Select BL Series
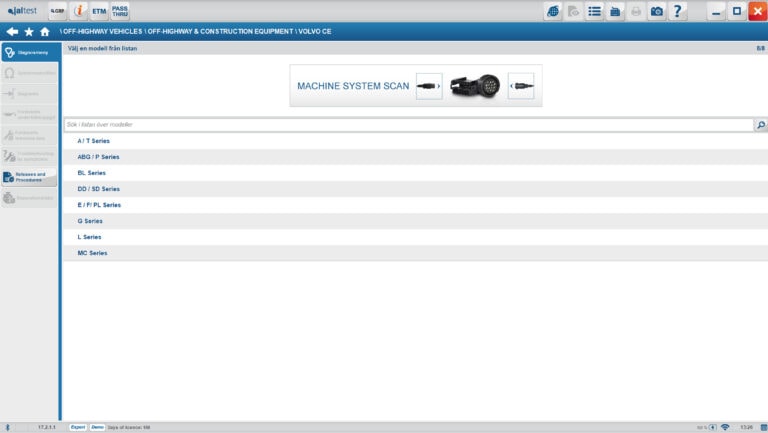This screenshot has height=433, width=768. tap(415, 173)
